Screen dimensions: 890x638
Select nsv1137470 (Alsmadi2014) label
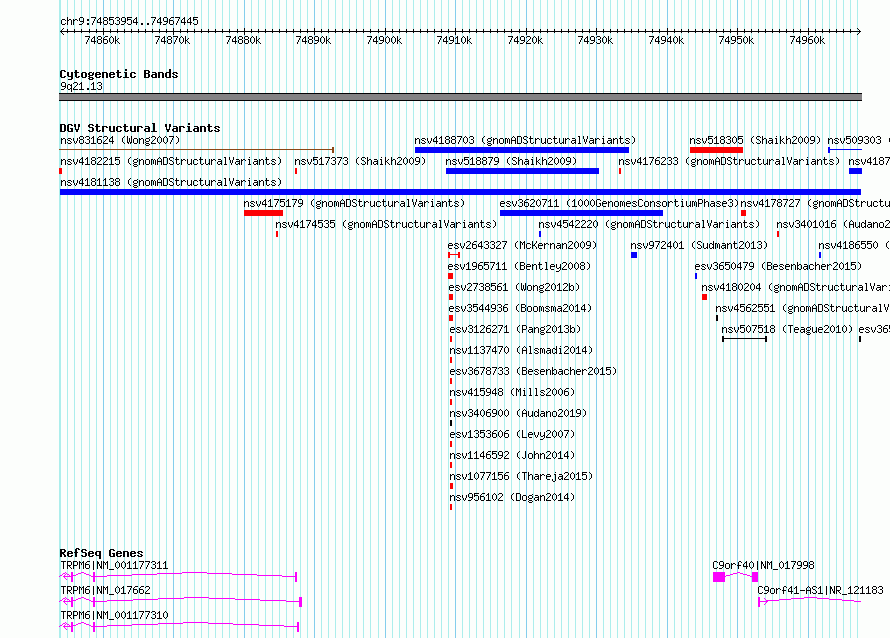click(521, 350)
